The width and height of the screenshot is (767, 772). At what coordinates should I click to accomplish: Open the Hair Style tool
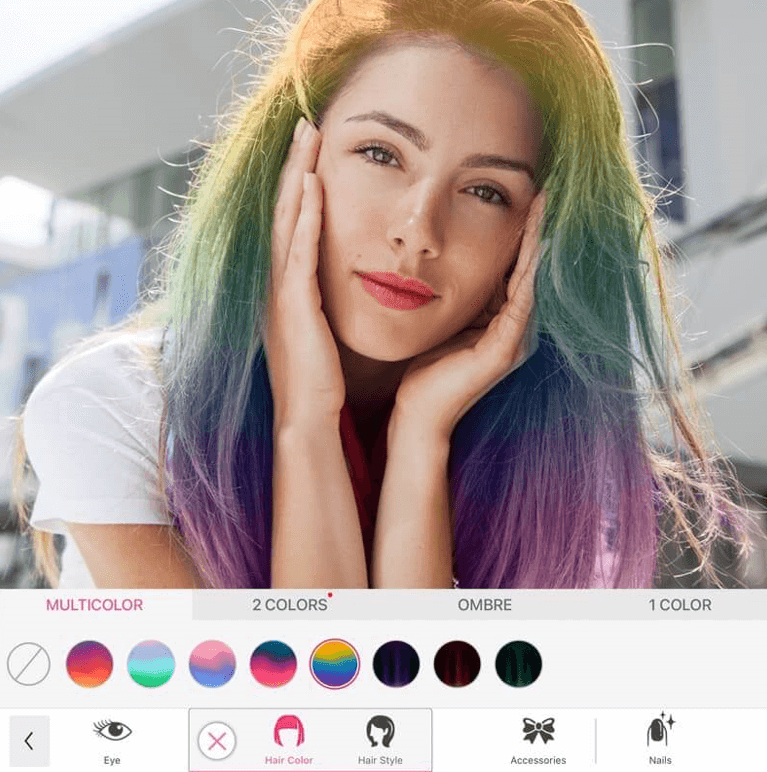tap(380, 740)
